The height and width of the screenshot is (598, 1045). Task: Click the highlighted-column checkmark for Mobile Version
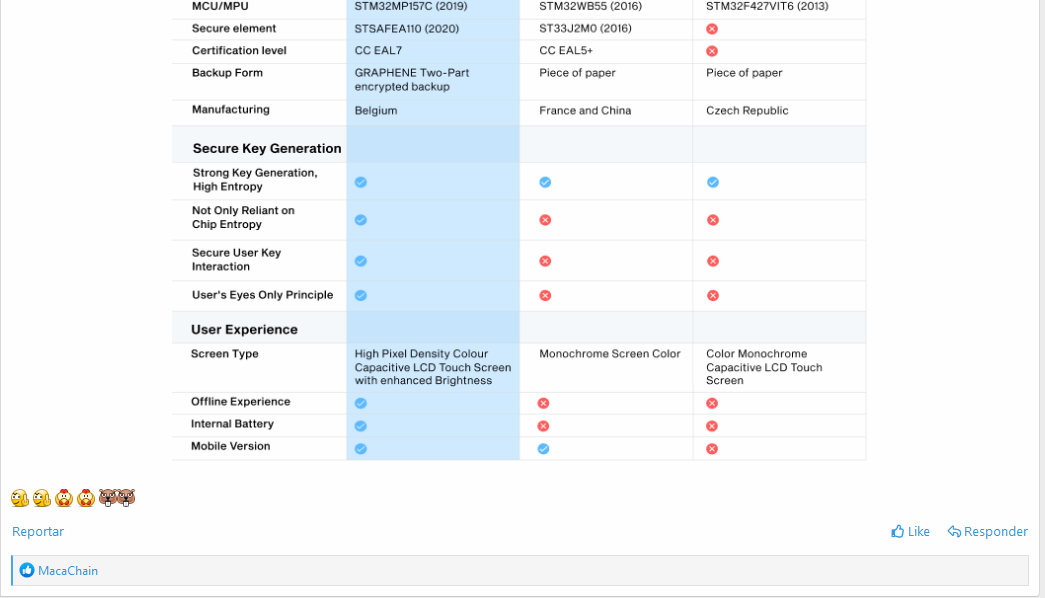click(361, 449)
